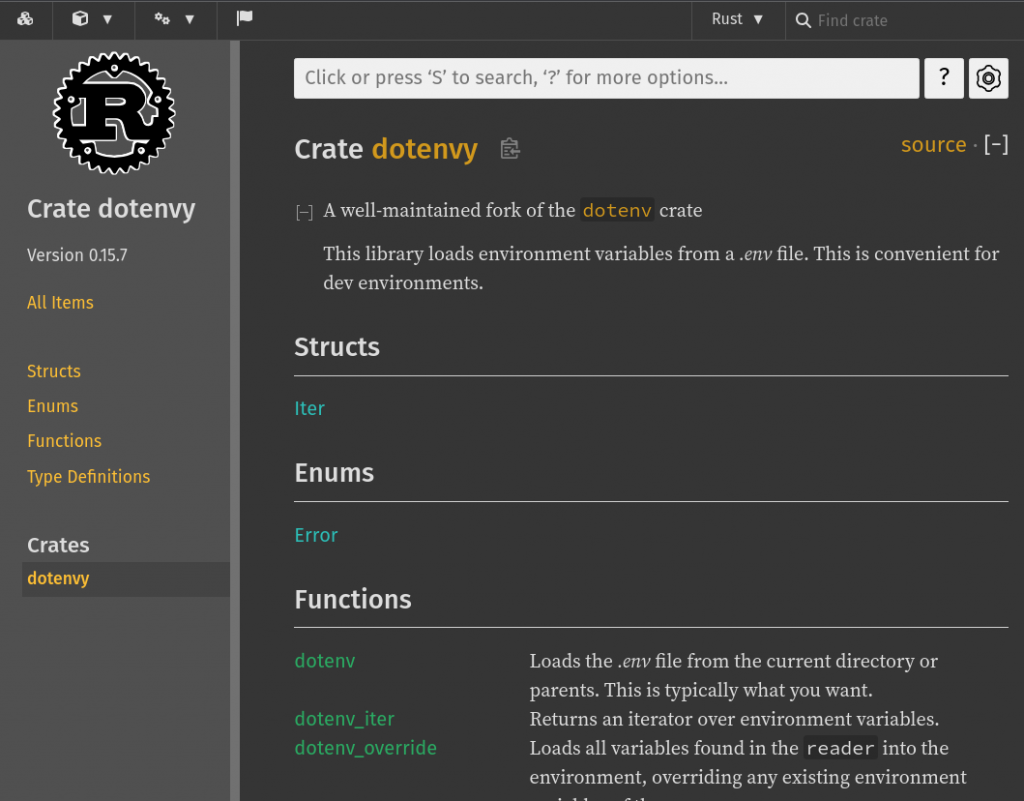Select dotenvy in the Crates list

[58, 579]
